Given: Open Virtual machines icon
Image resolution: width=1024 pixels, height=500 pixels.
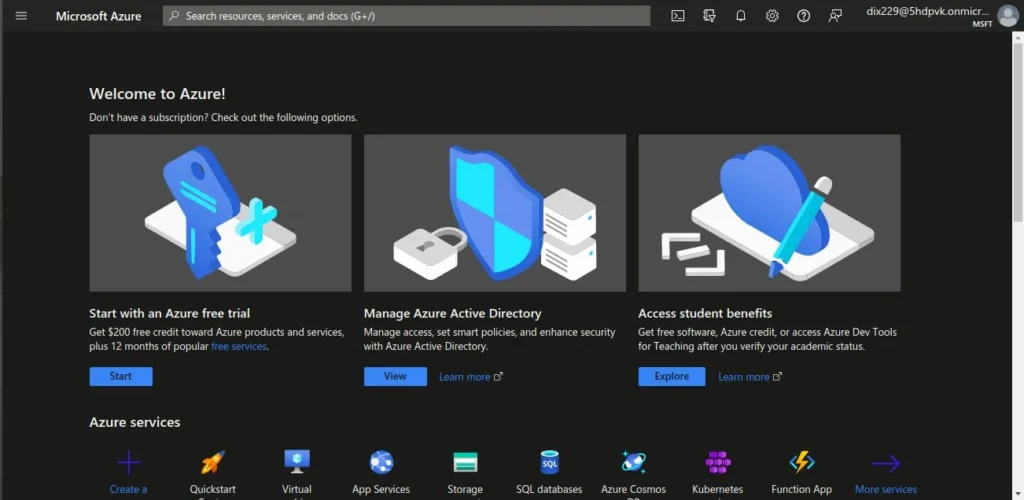Looking at the screenshot, I should (x=297, y=462).
